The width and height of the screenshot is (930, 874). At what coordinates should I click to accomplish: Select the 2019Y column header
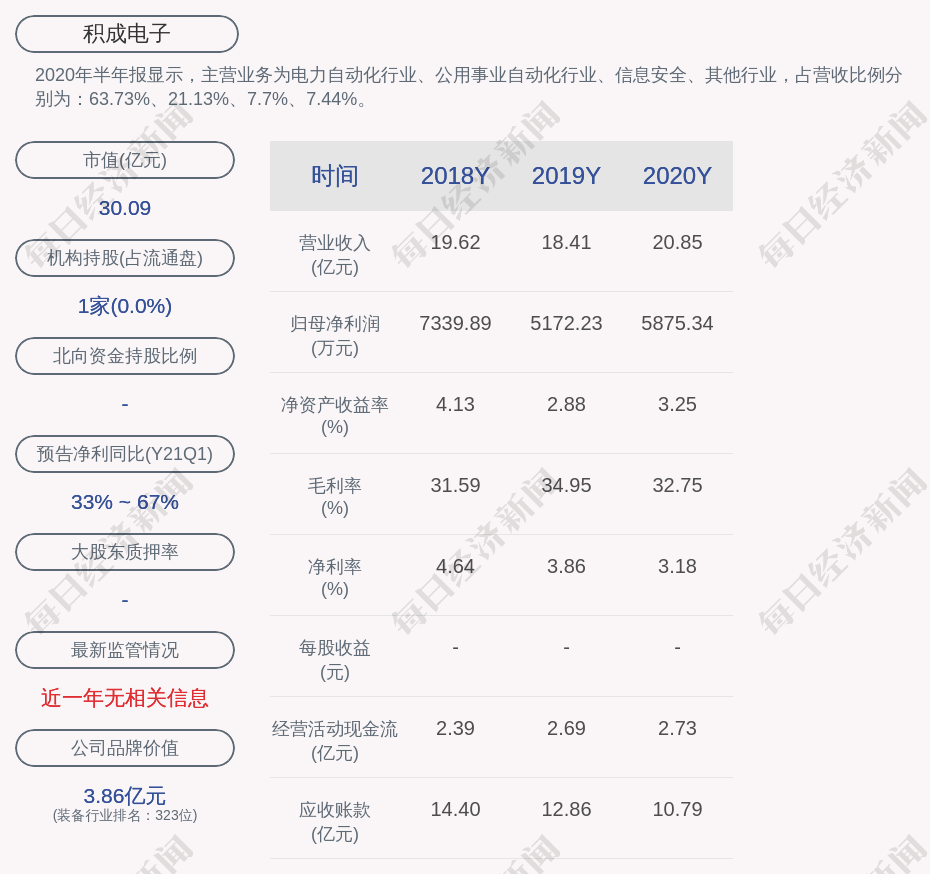tap(566, 176)
